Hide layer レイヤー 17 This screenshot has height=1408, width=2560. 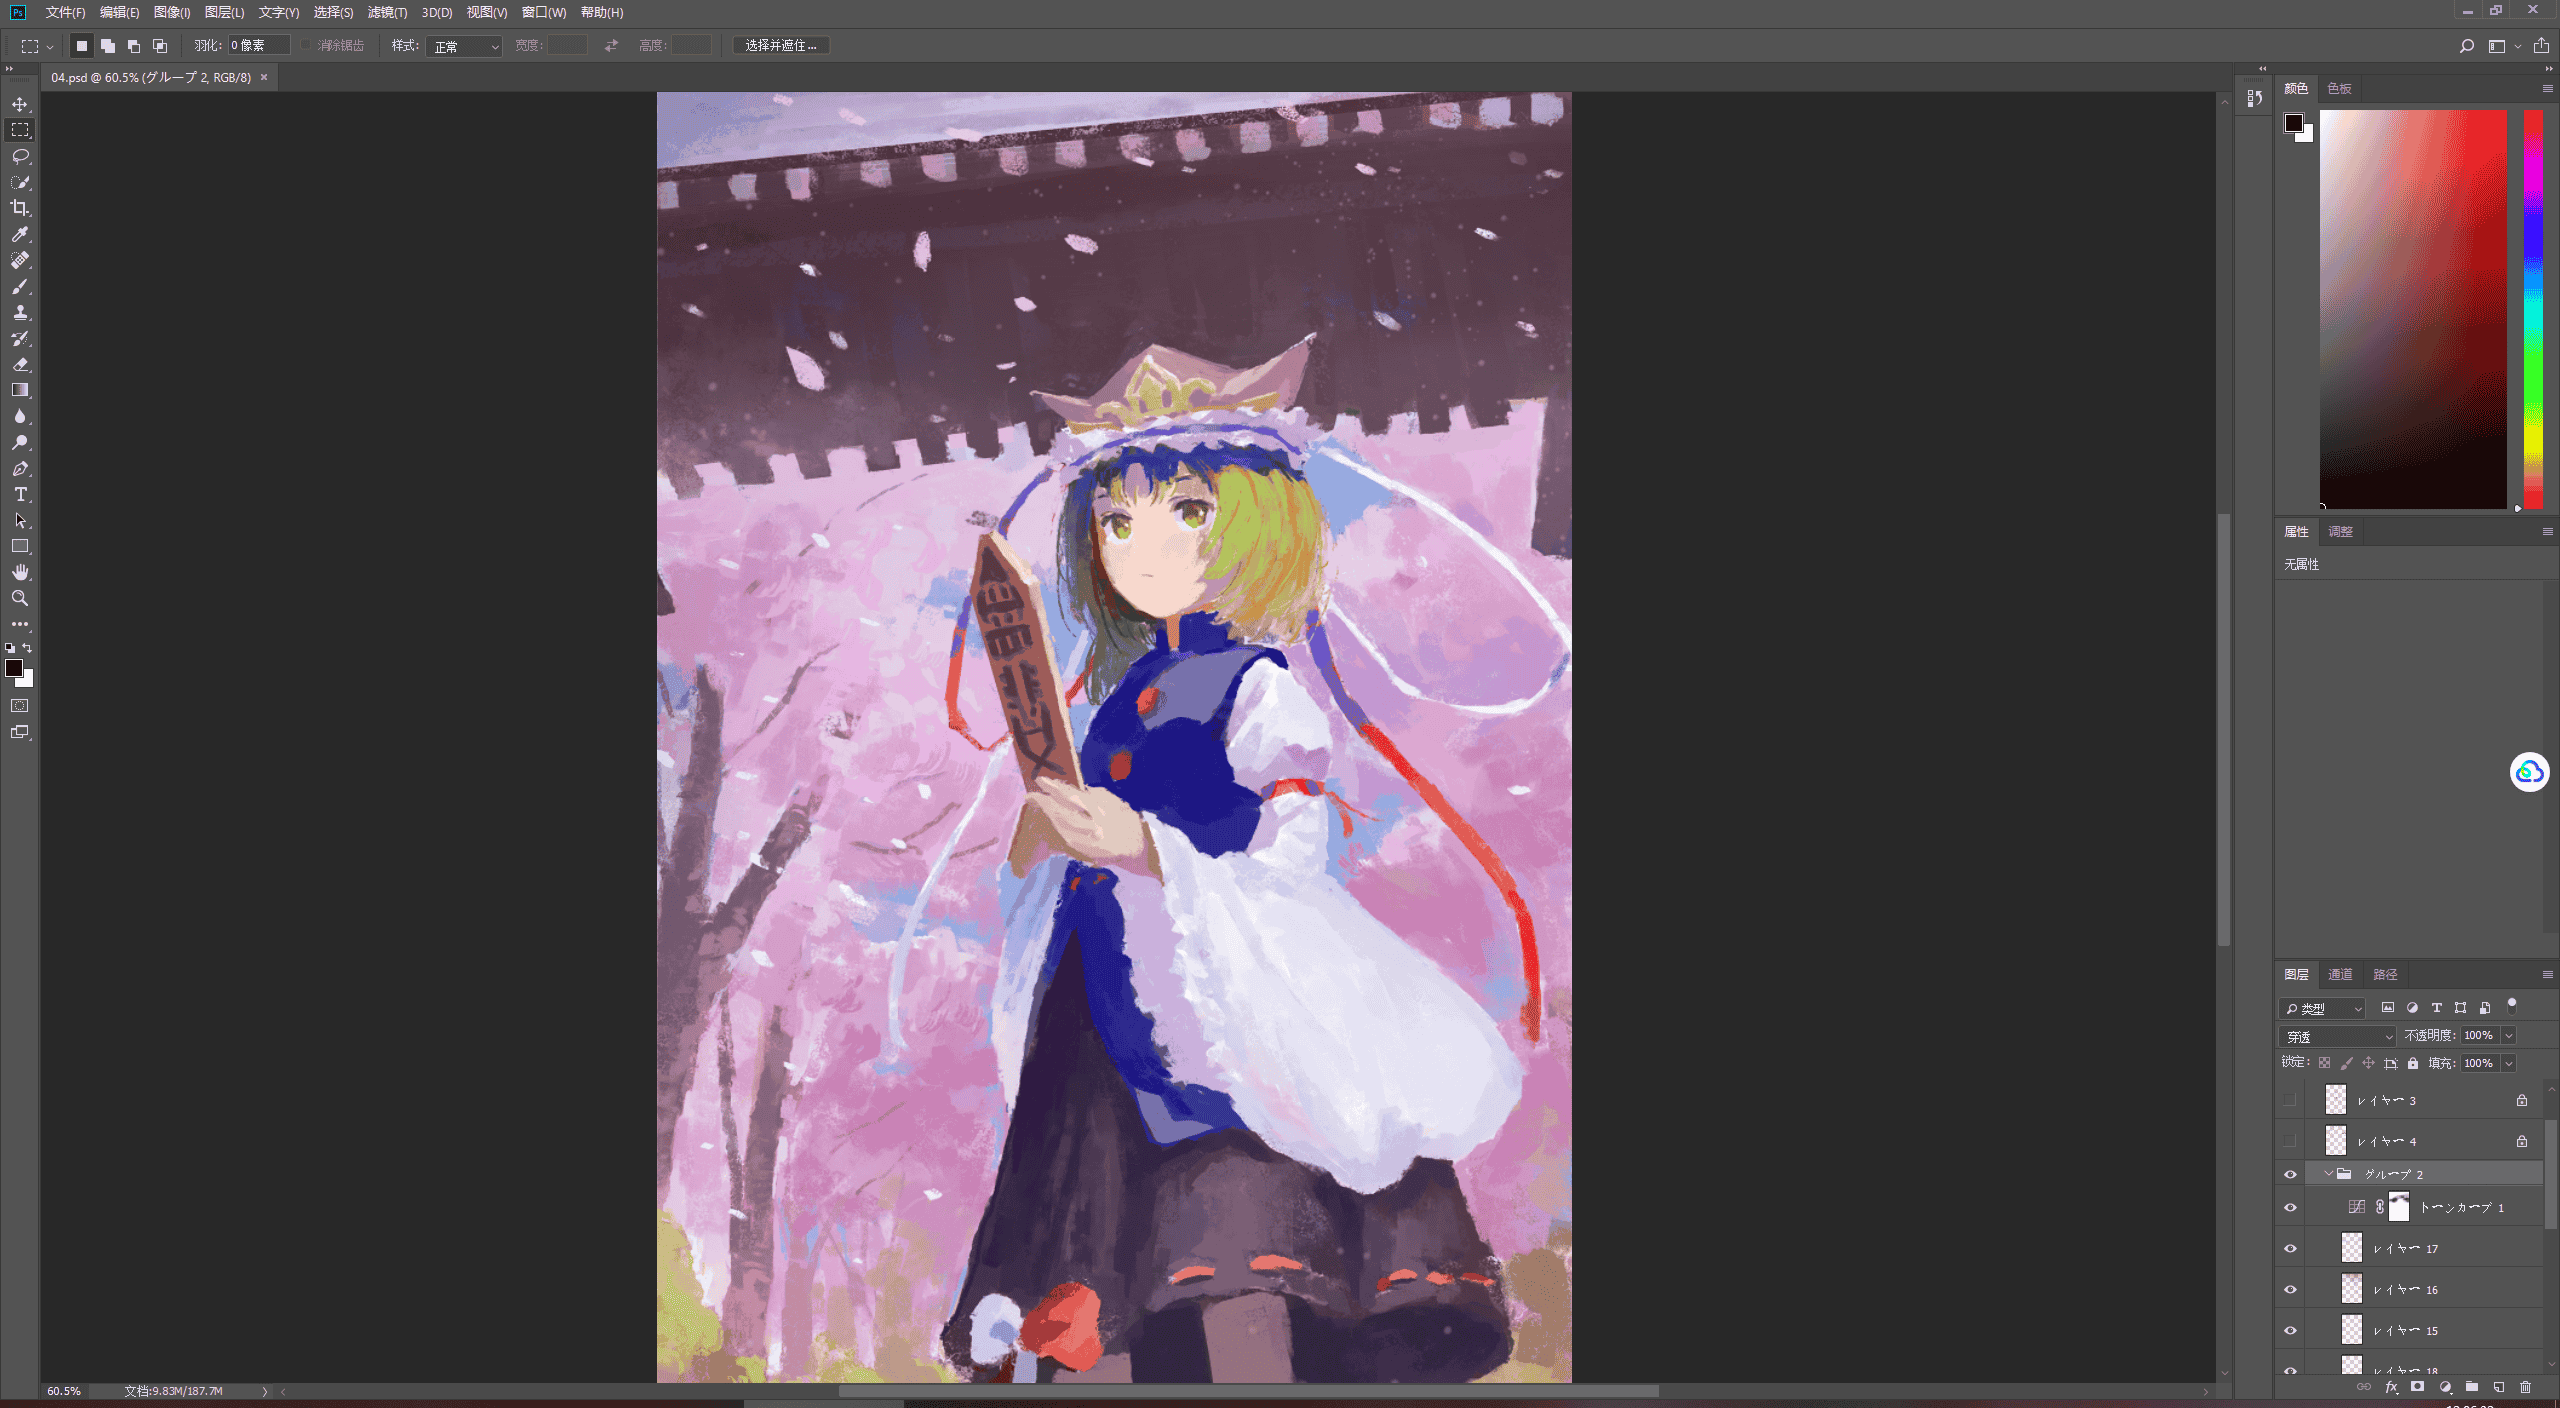tap(2290, 1249)
